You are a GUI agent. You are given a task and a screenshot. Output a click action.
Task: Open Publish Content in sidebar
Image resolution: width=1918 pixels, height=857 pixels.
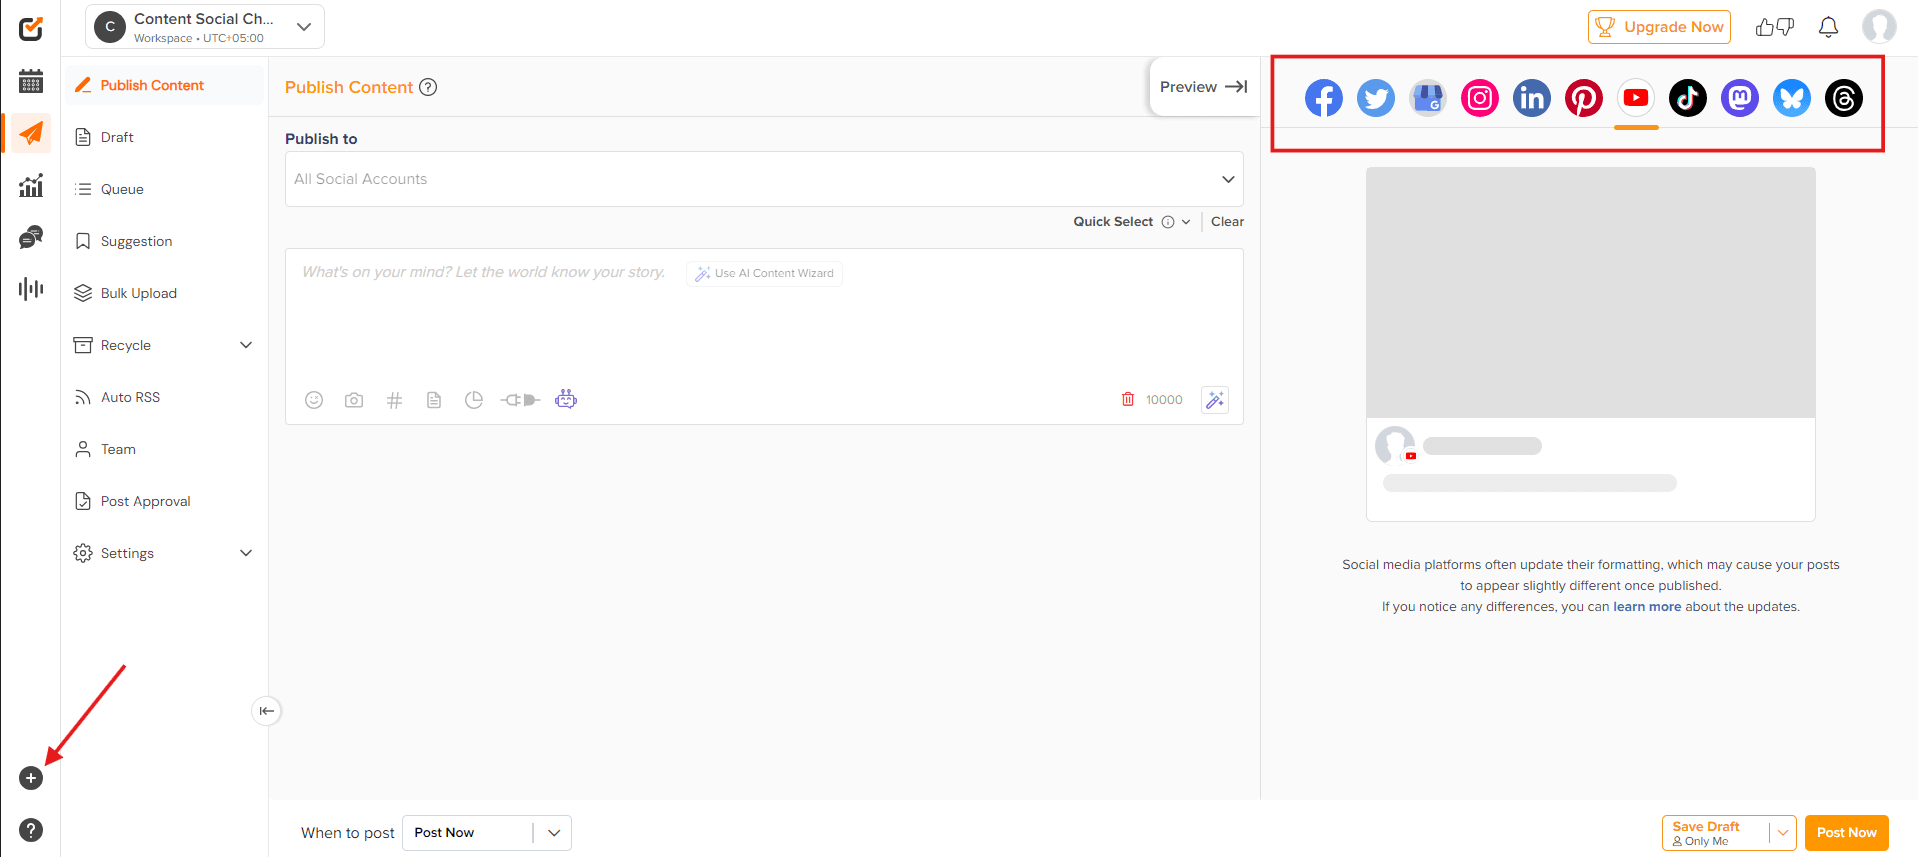pos(165,85)
